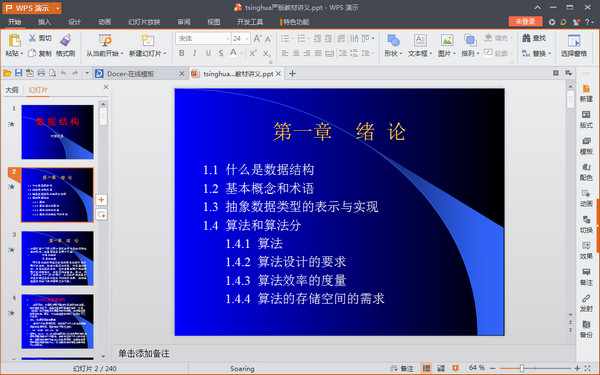This screenshot has width=600, height=375.
Task: Expand the WPS 演示 application menu arrow
Action: click(57, 8)
